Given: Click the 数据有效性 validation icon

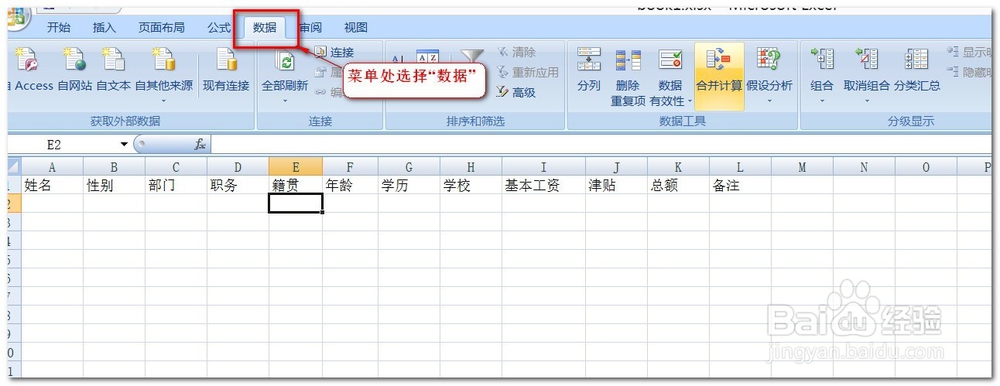Looking at the screenshot, I should (x=670, y=59).
